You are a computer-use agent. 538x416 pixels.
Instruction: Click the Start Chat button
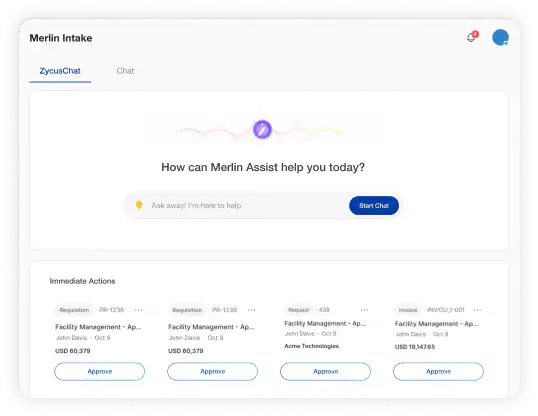(374, 206)
